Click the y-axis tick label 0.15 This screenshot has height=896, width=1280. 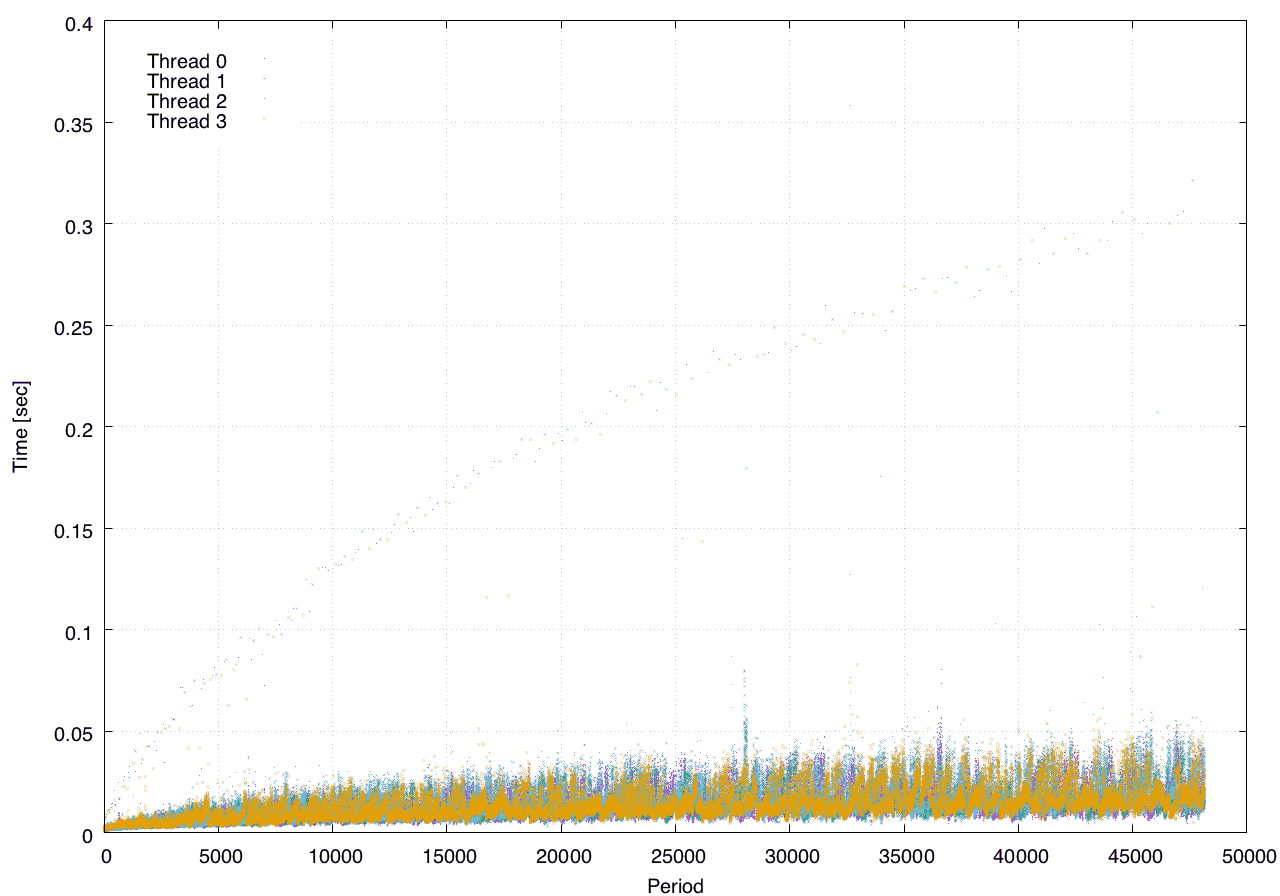[x=75, y=529]
